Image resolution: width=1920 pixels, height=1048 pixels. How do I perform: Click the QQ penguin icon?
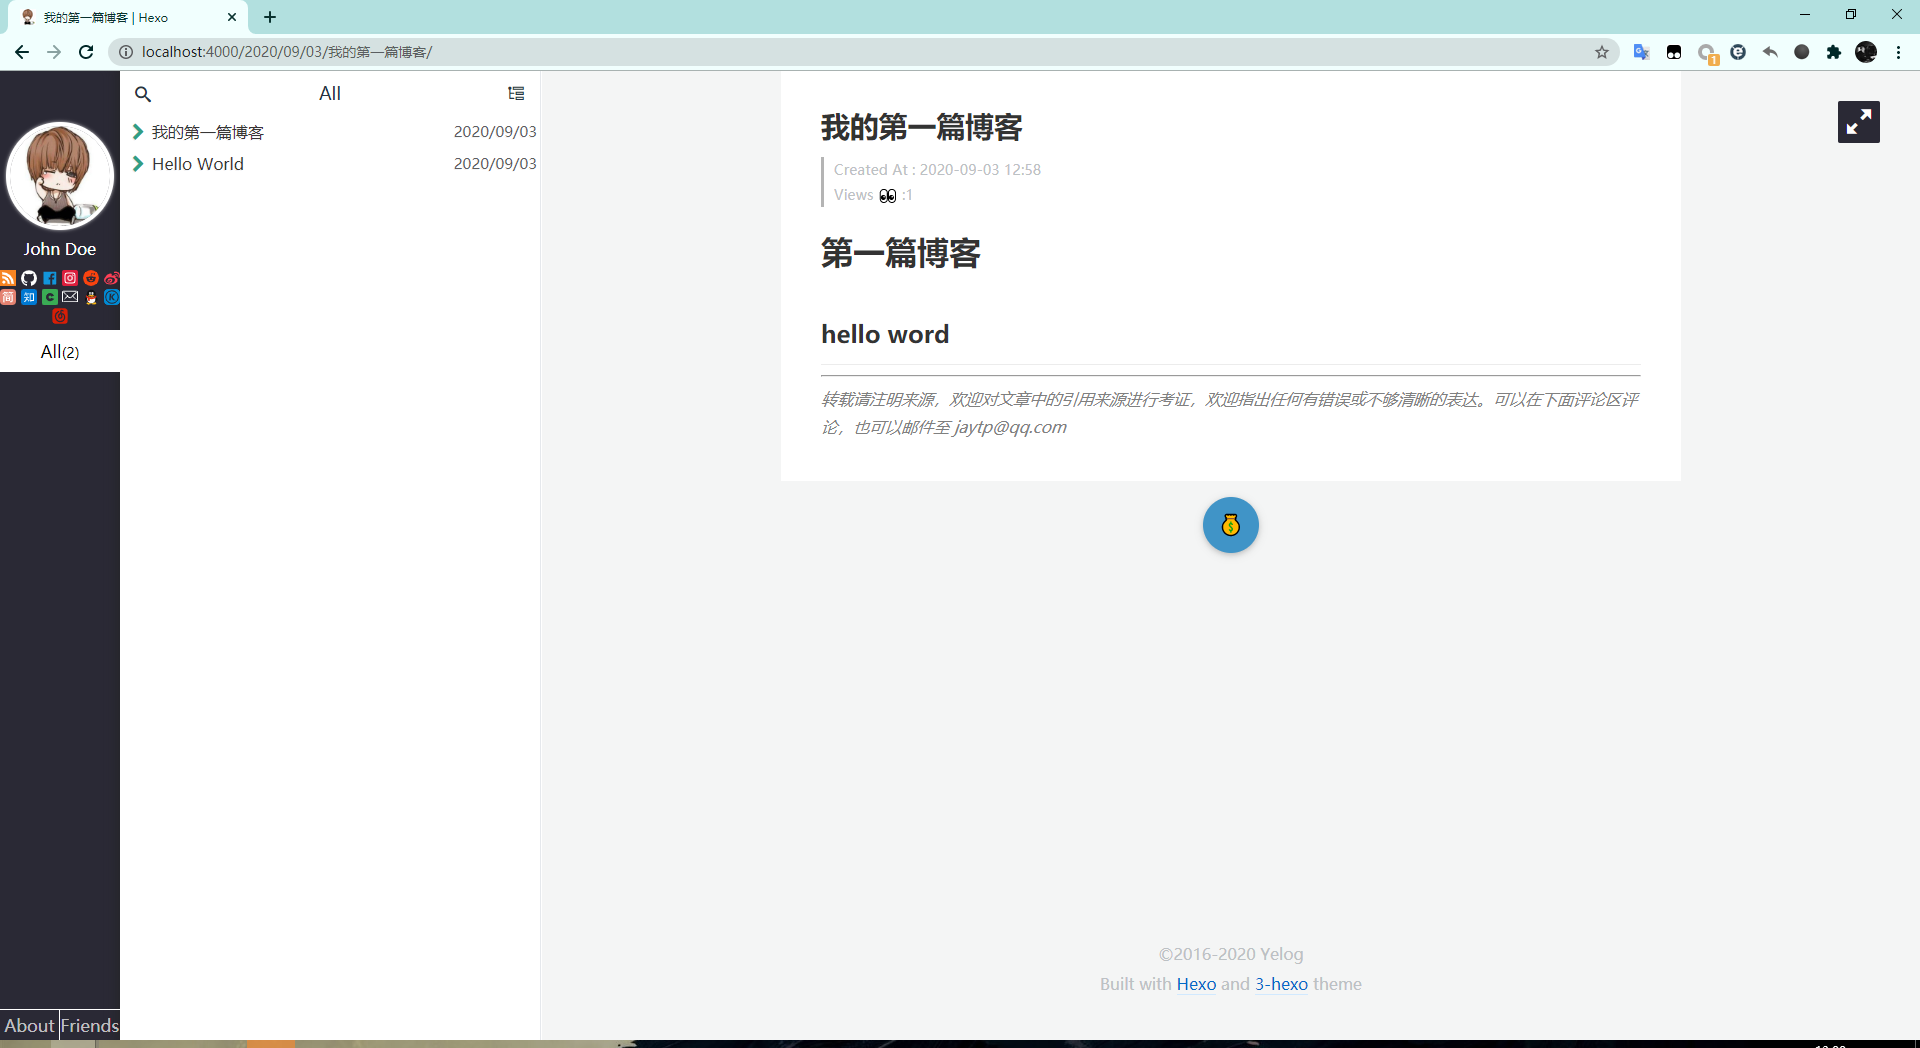click(x=91, y=297)
